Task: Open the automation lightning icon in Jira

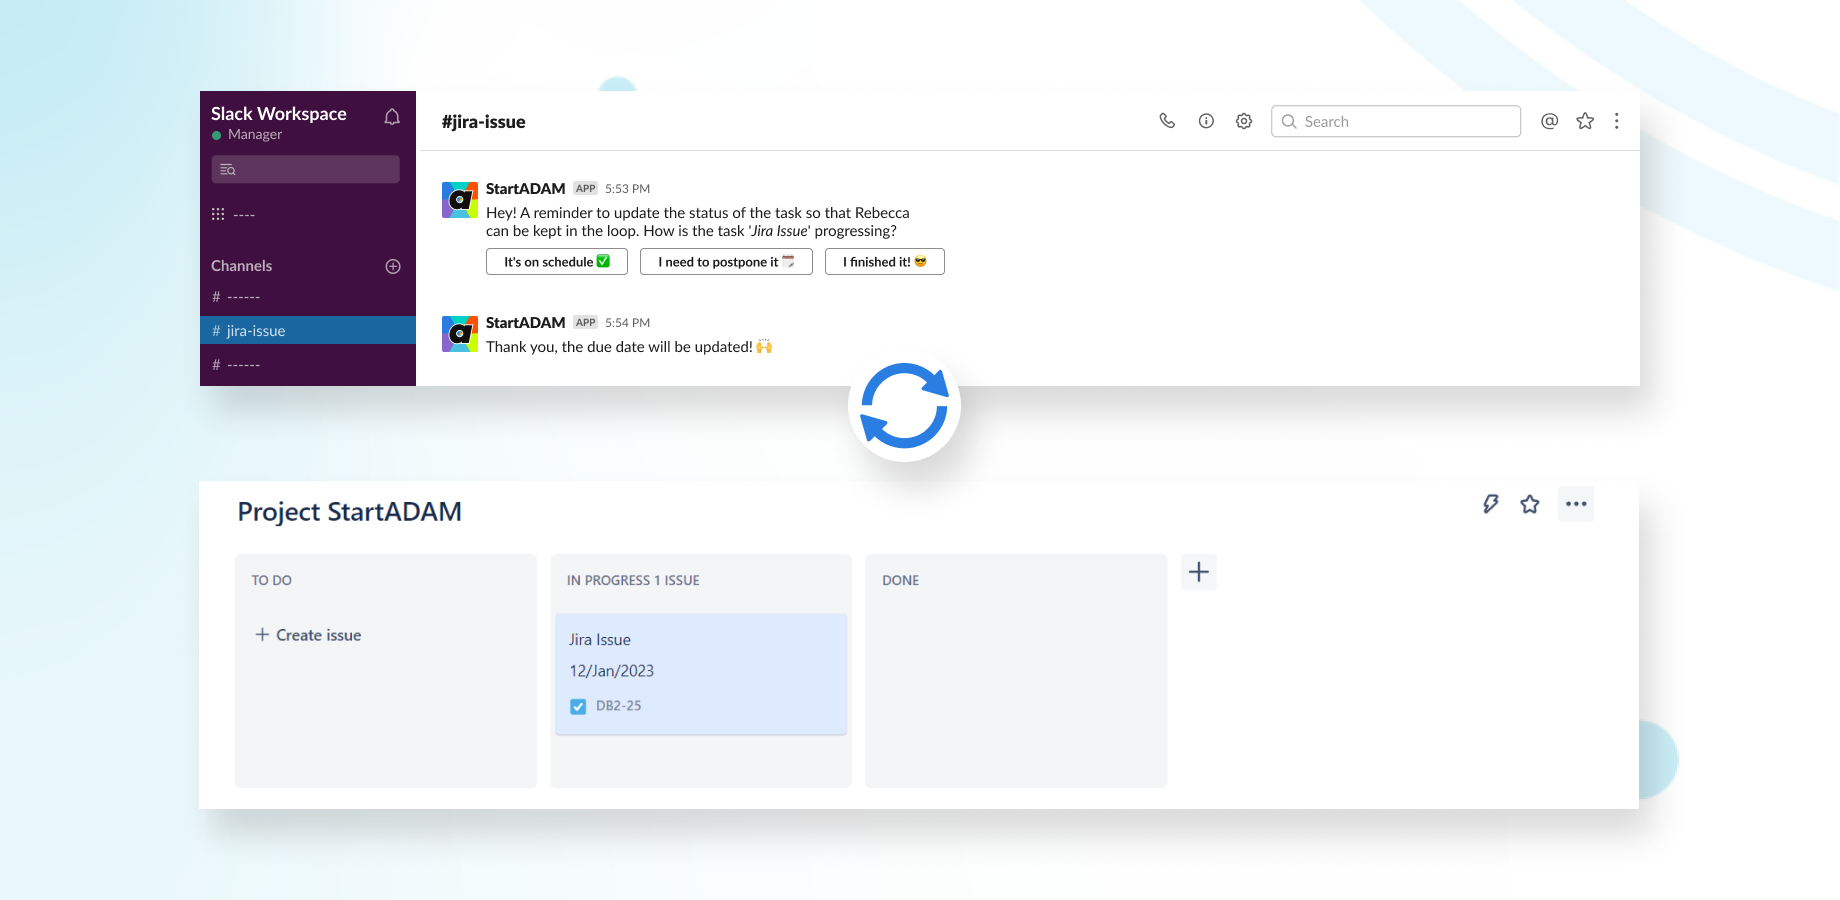Action: [1491, 504]
